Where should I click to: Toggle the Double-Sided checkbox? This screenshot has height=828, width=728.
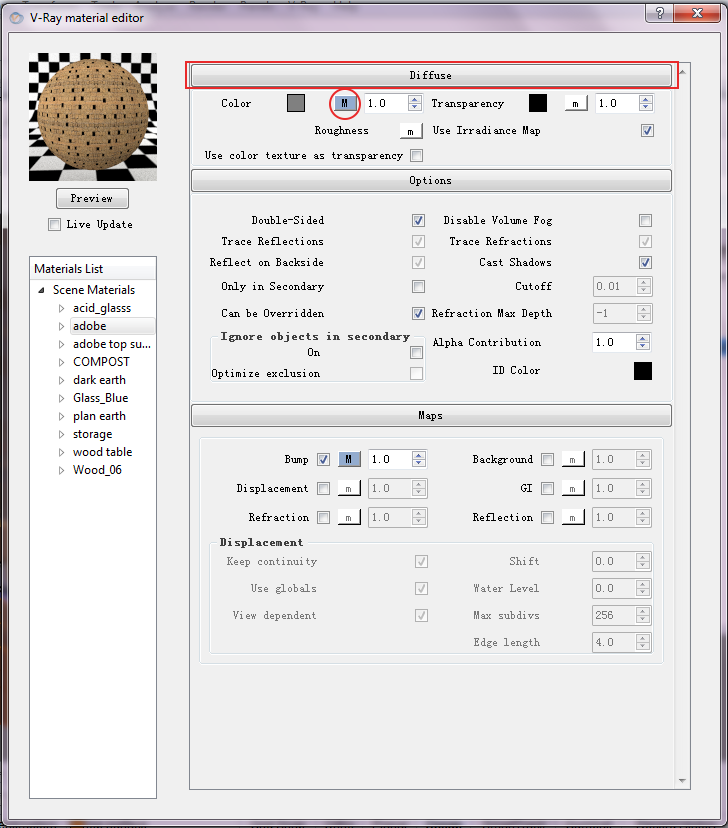click(419, 220)
